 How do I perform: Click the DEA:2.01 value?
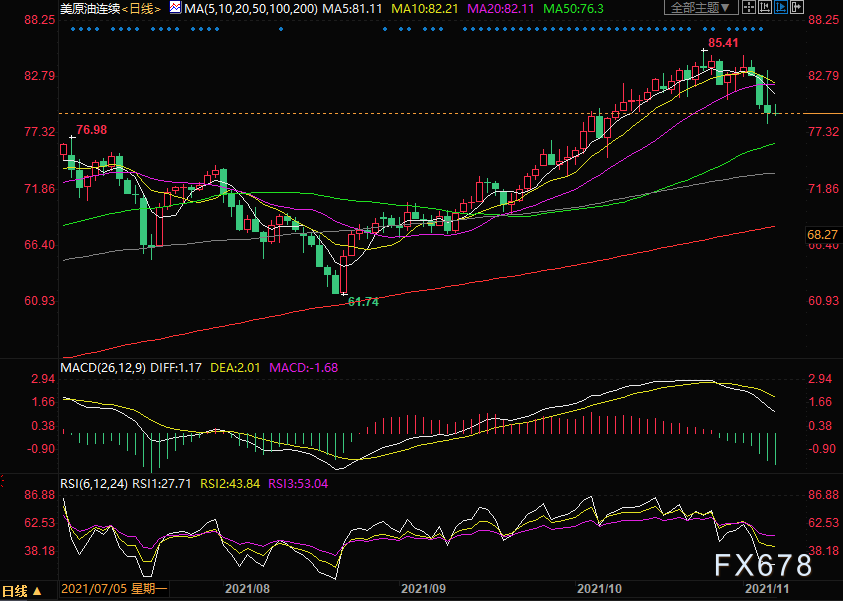point(235,368)
